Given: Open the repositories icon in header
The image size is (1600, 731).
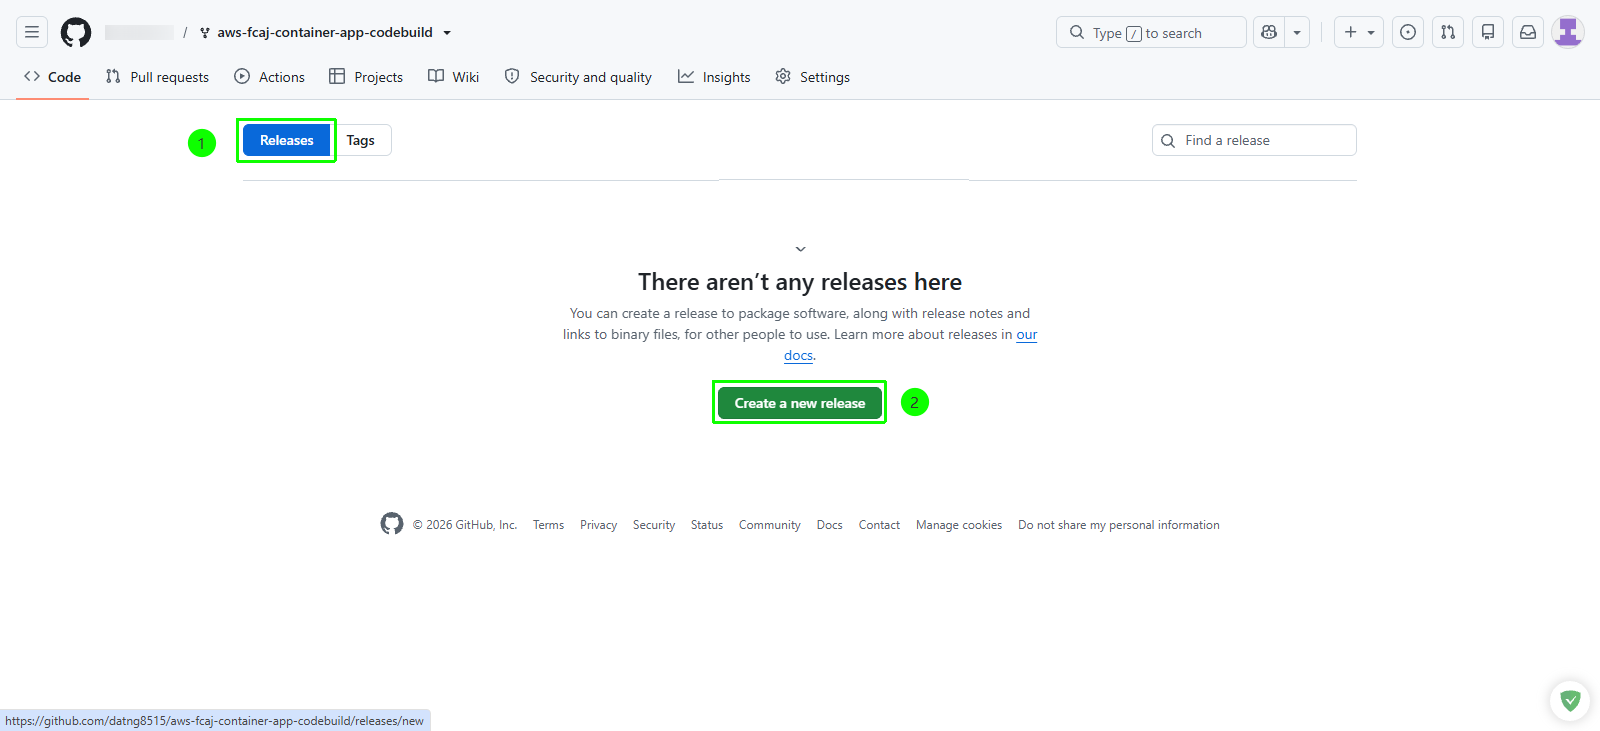Looking at the screenshot, I should pos(1488,32).
